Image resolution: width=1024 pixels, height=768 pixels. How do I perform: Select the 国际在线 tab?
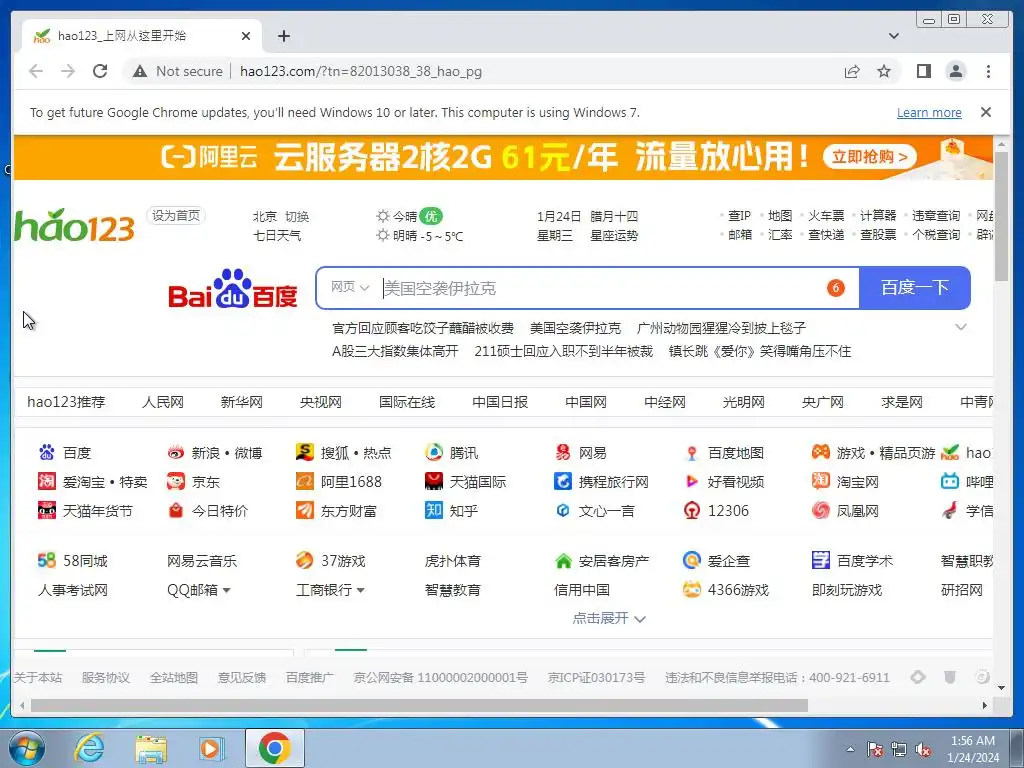tap(407, 402)
